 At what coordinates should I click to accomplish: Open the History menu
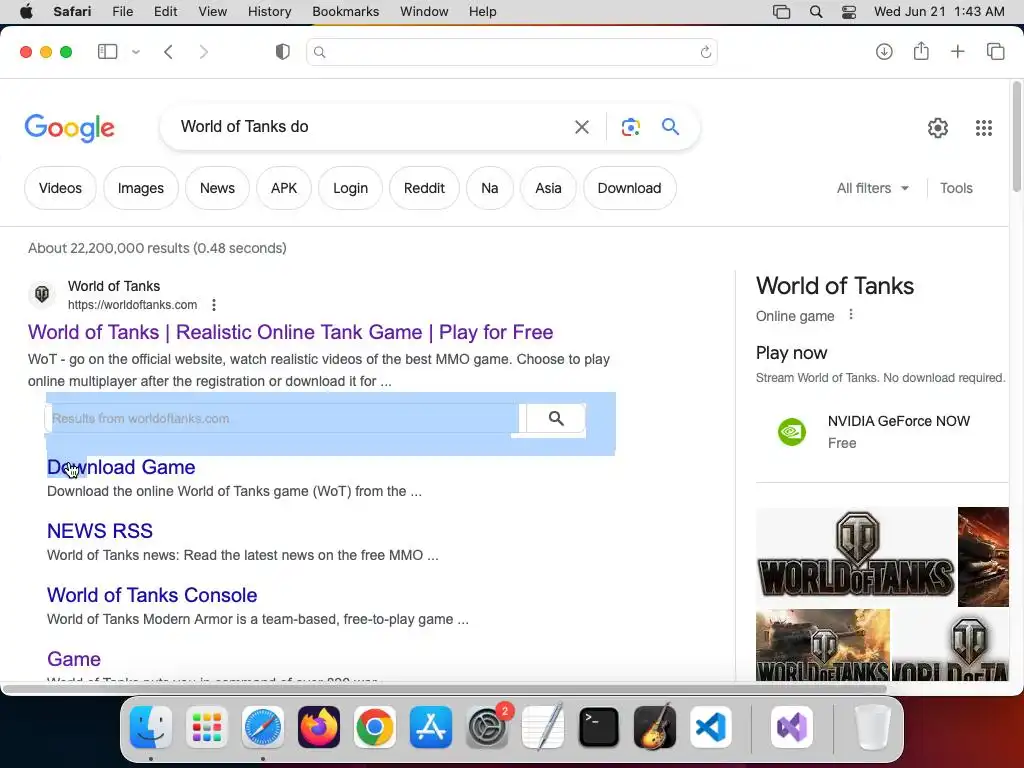pos(269,12)
